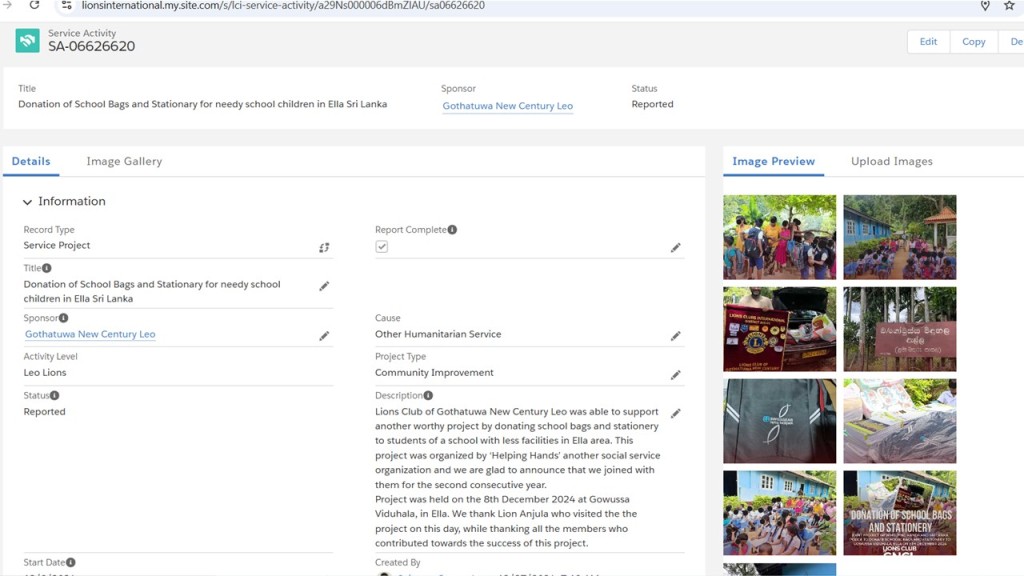Click the Created By label
Viewport: 1024px width, 576px height.
coord(398,562)
